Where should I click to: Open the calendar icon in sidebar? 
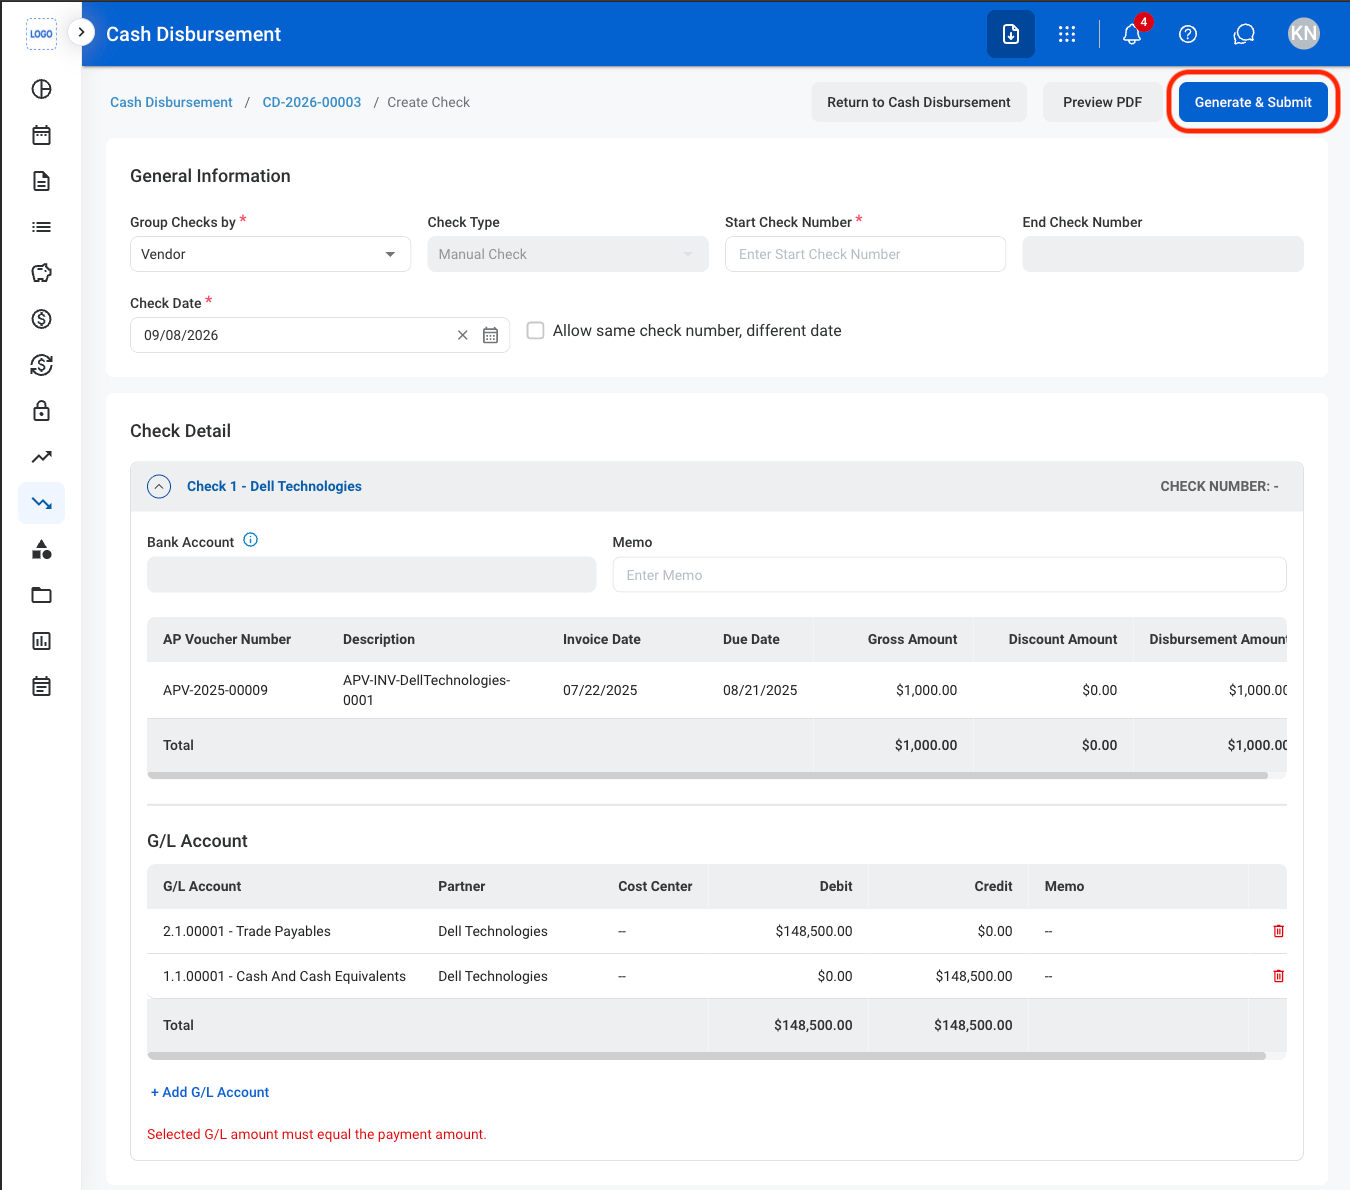click(x=41, y=135)
